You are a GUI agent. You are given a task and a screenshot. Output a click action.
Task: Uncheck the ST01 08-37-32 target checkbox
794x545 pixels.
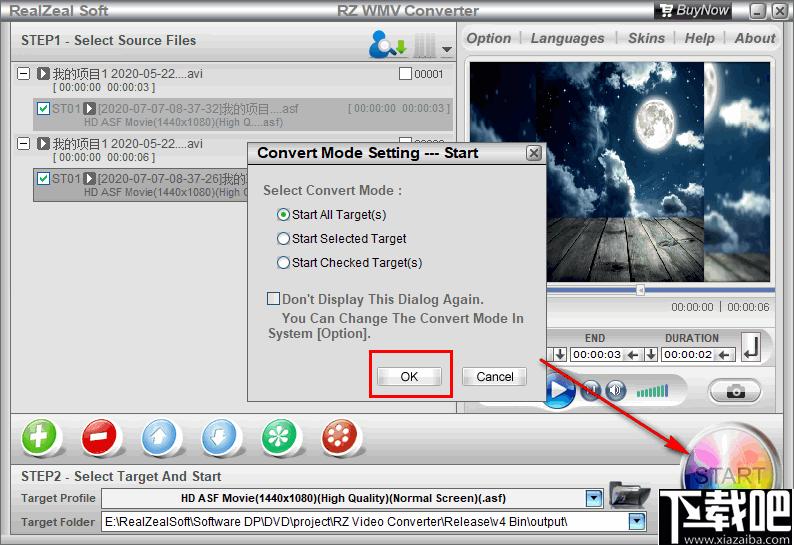(x=44, y=108)
